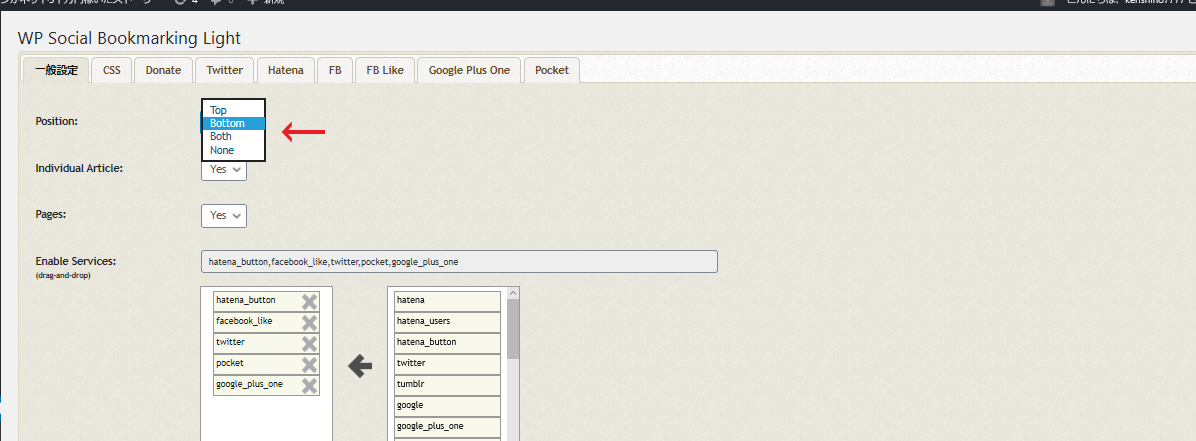Open the Pages Yes dropdown
1196x441 pixels.
(x=224, y=216)
